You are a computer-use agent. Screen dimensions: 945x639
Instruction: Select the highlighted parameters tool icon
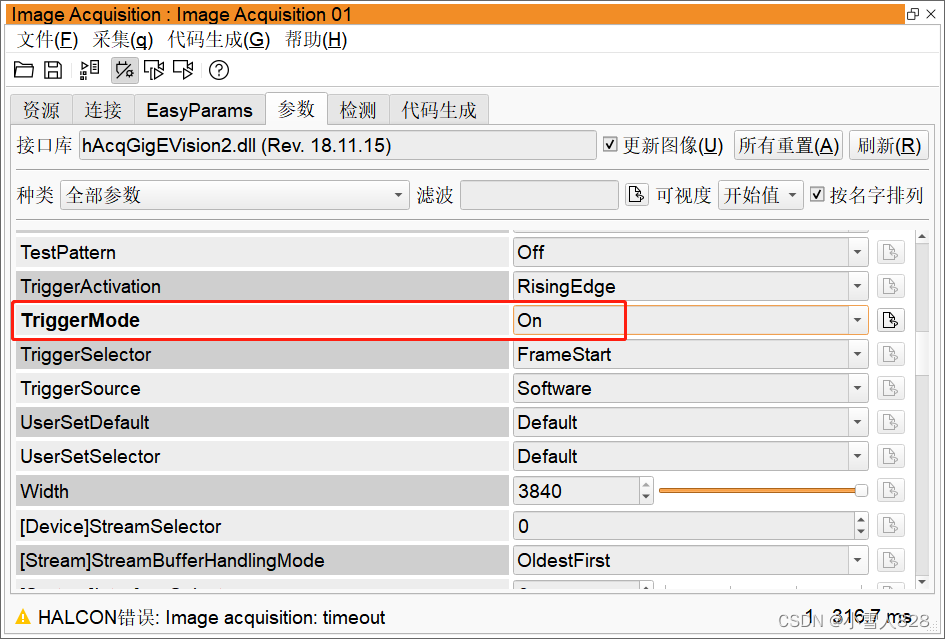(x=124, y=70)
